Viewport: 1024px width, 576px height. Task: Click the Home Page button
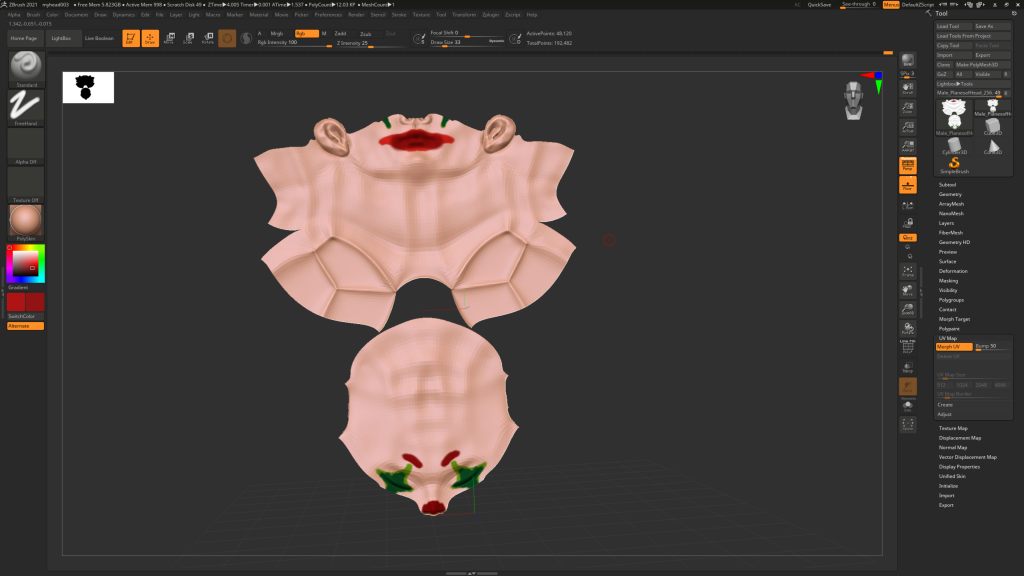coord(24,39)
